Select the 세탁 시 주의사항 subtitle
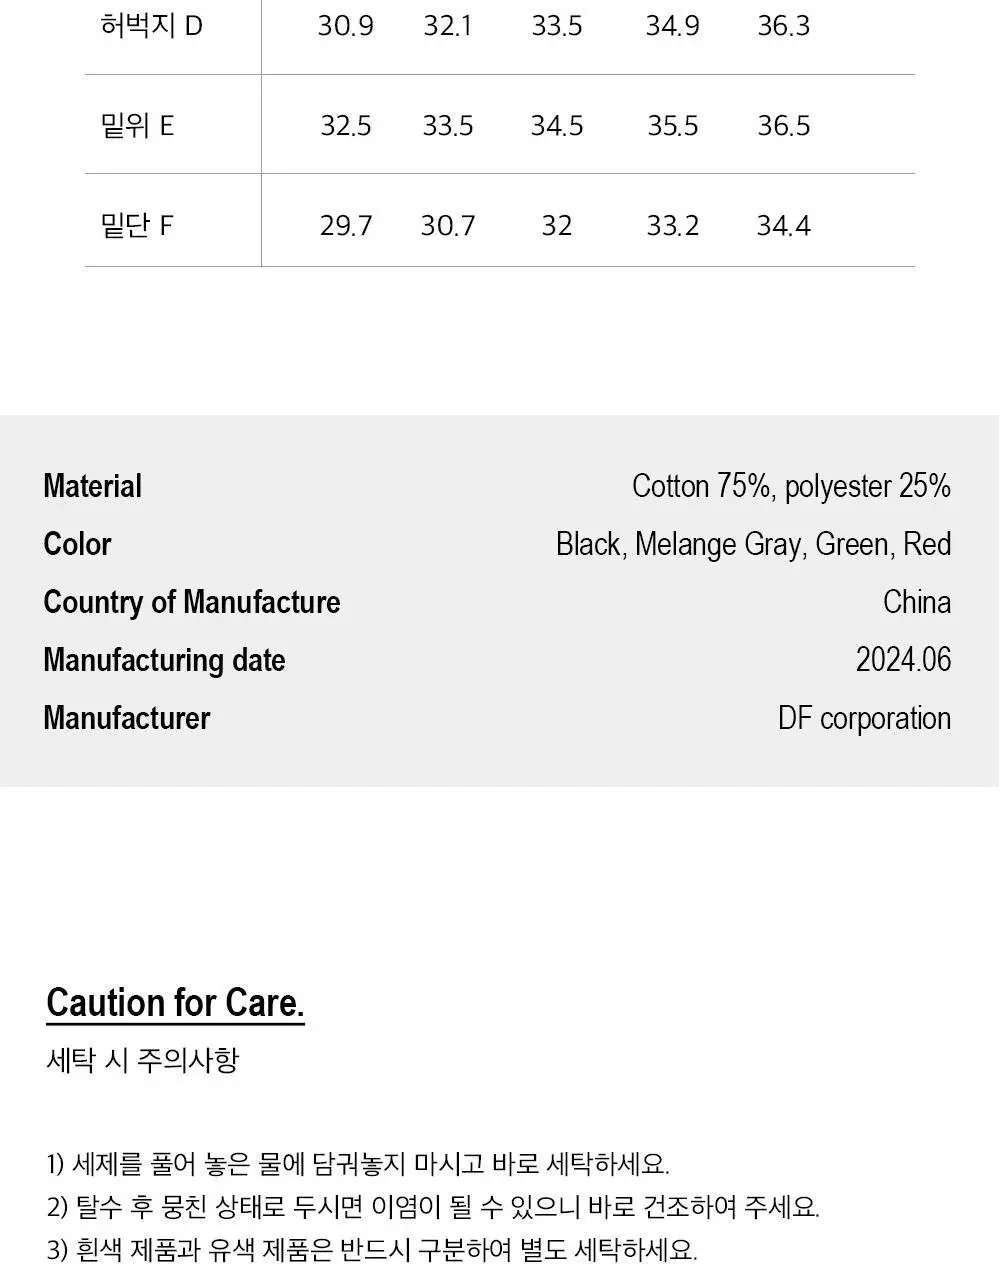This screenshot has height=1280, width=1000. pos(143,1060)
